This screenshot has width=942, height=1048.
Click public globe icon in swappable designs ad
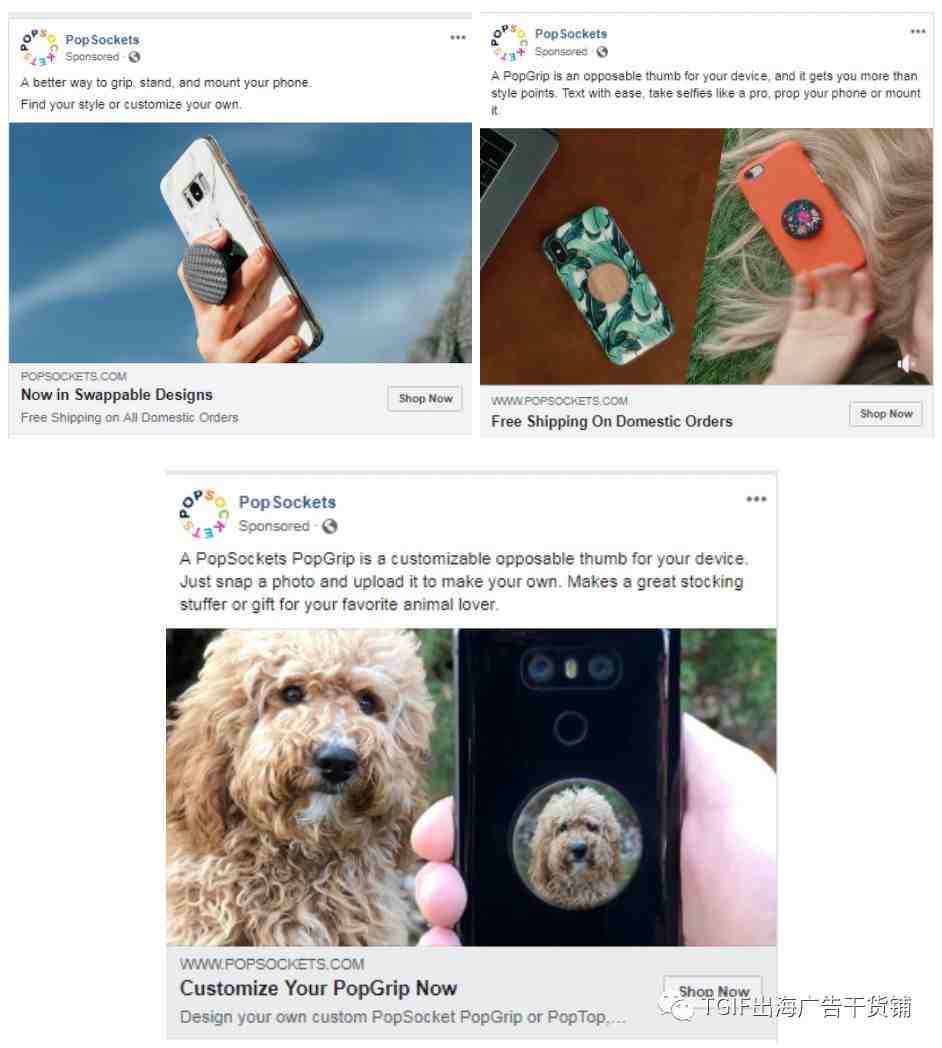[x=134, y=57]
